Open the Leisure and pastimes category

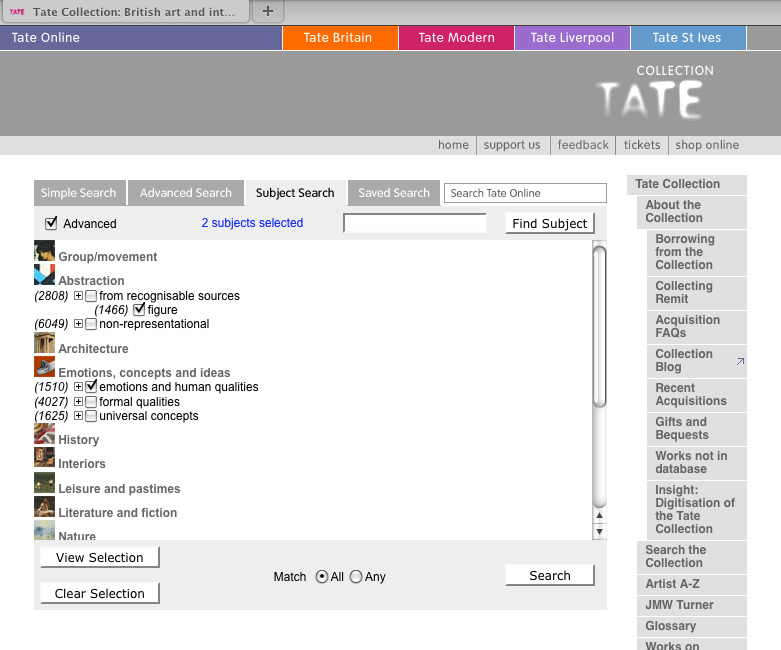point(119,489)
